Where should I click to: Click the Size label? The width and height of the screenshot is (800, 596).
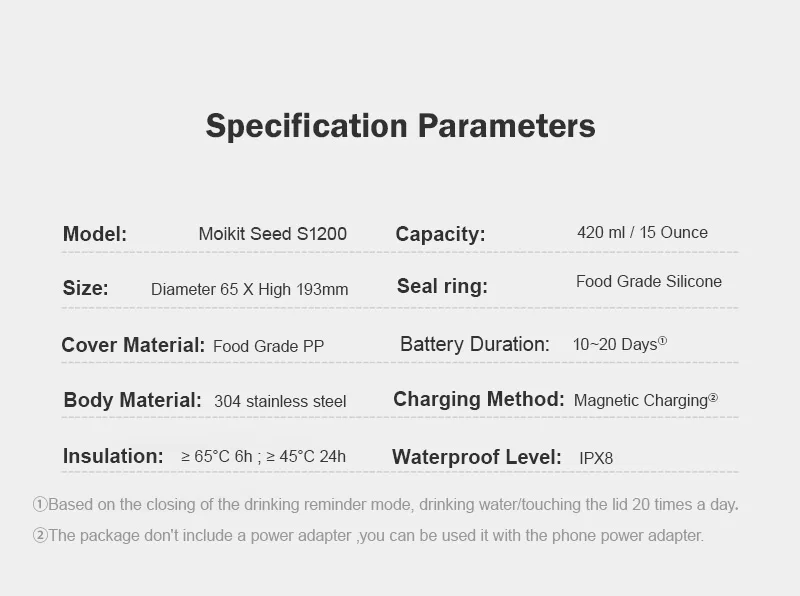(x=86, y=288)
